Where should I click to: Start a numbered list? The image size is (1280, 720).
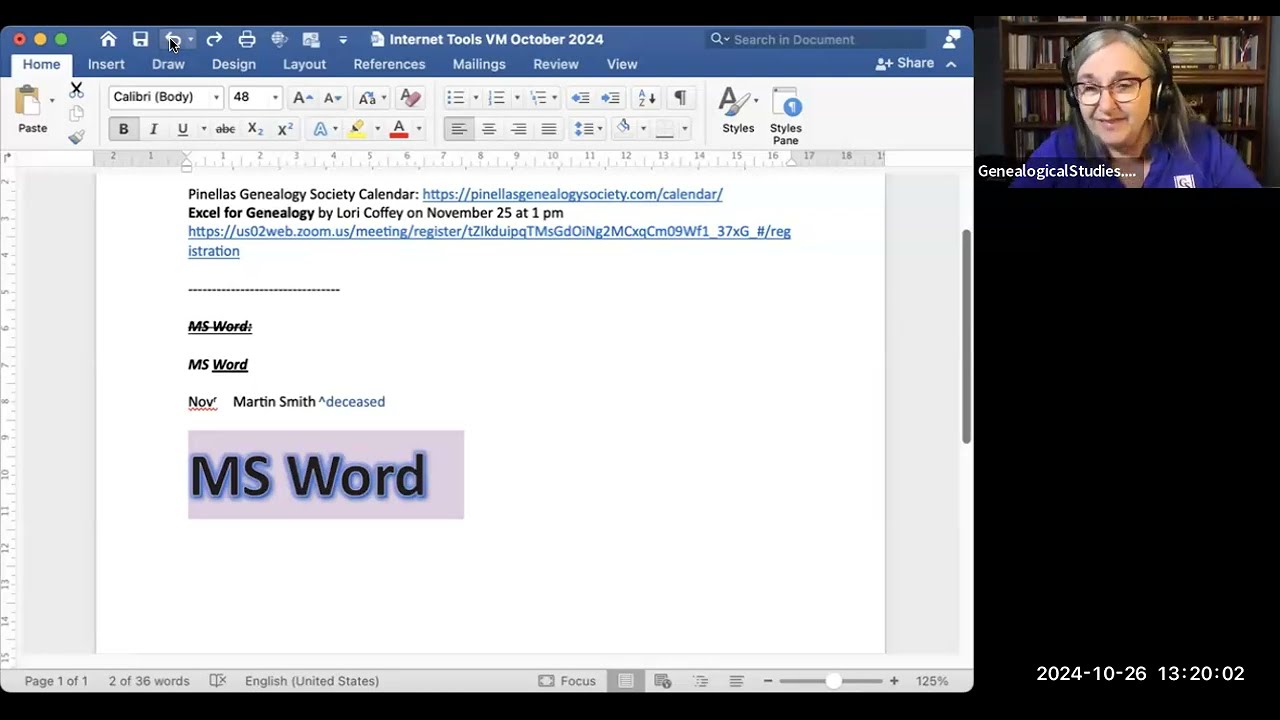tap(496, 97)
